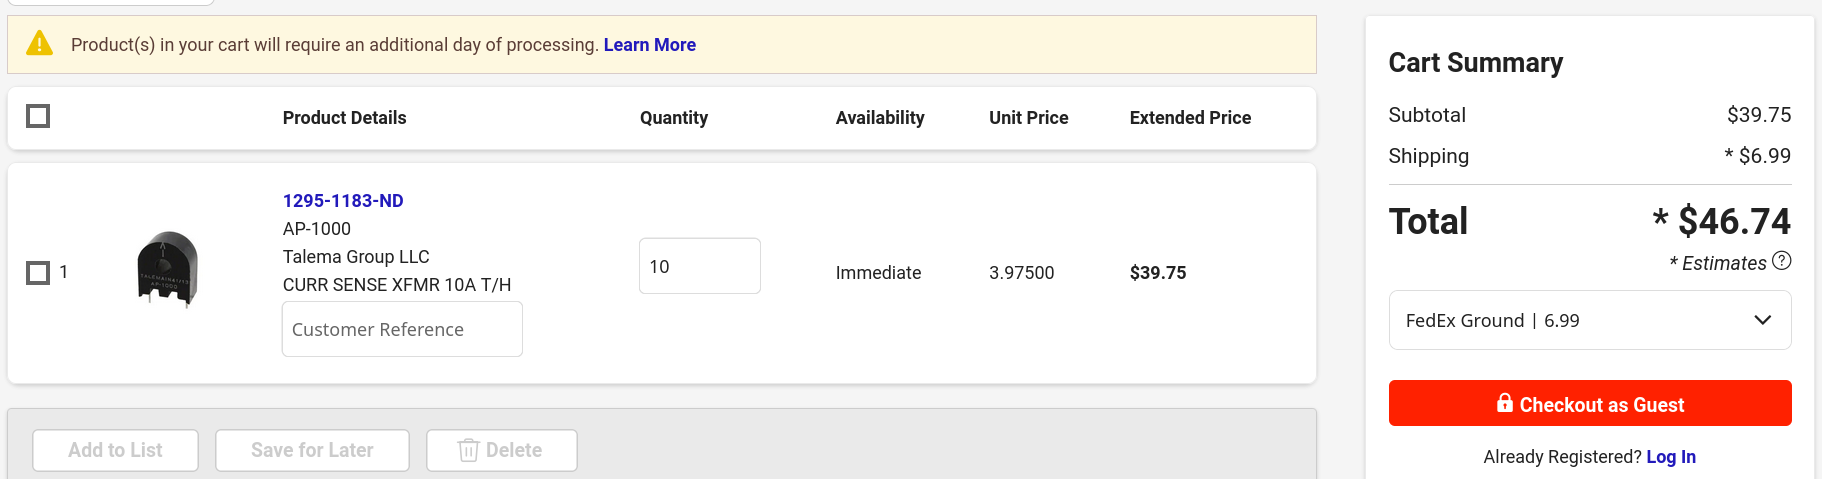Viewport: 1822px width, 479px height.
Task: Click the Add to List button
Action: pos(115,450)
